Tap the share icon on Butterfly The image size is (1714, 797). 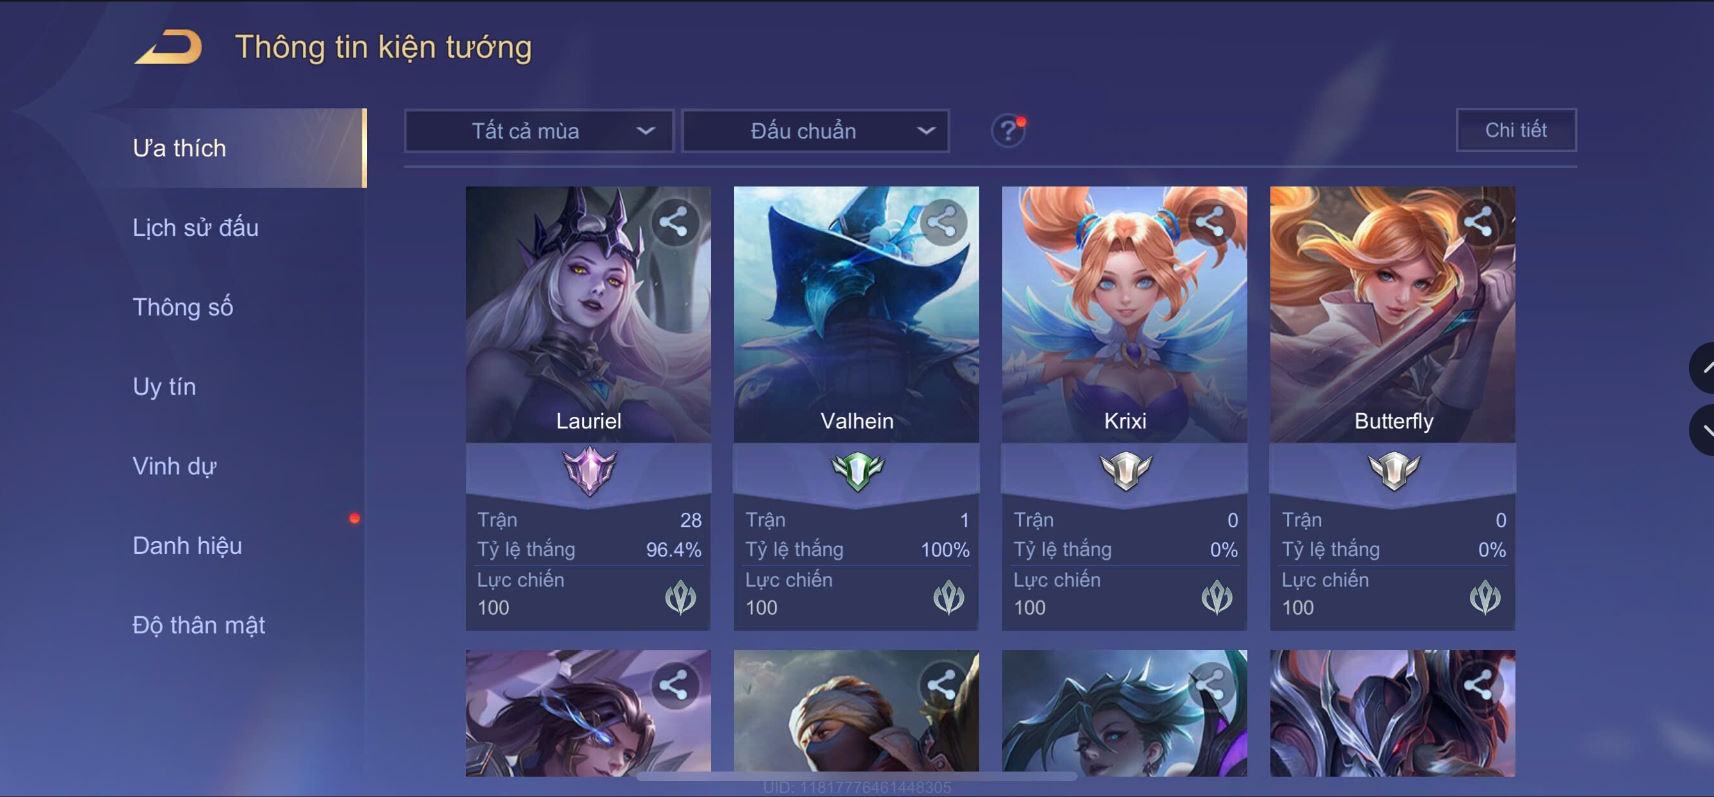[x=1478, y=222]
